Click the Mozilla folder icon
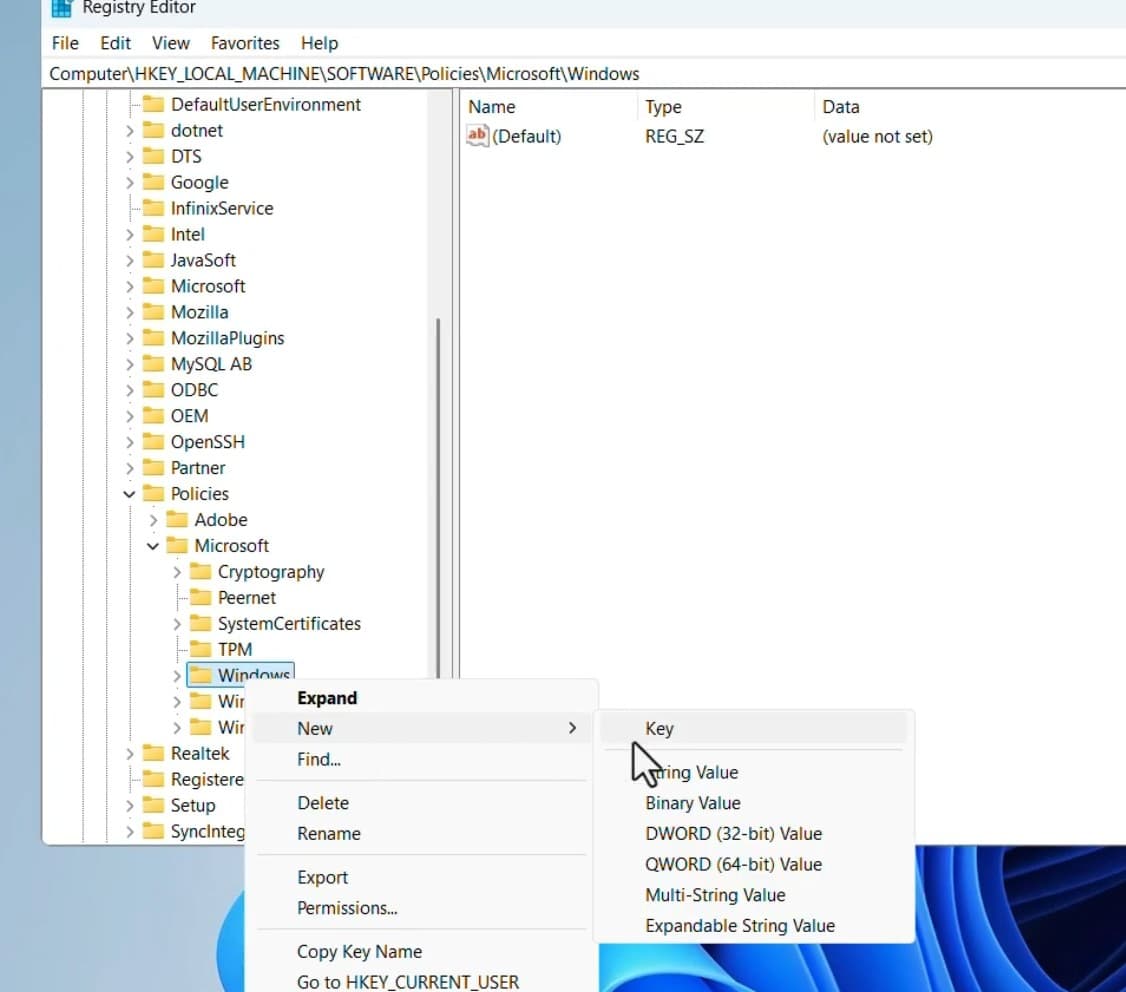The image size is (1126, 992). 153,312
